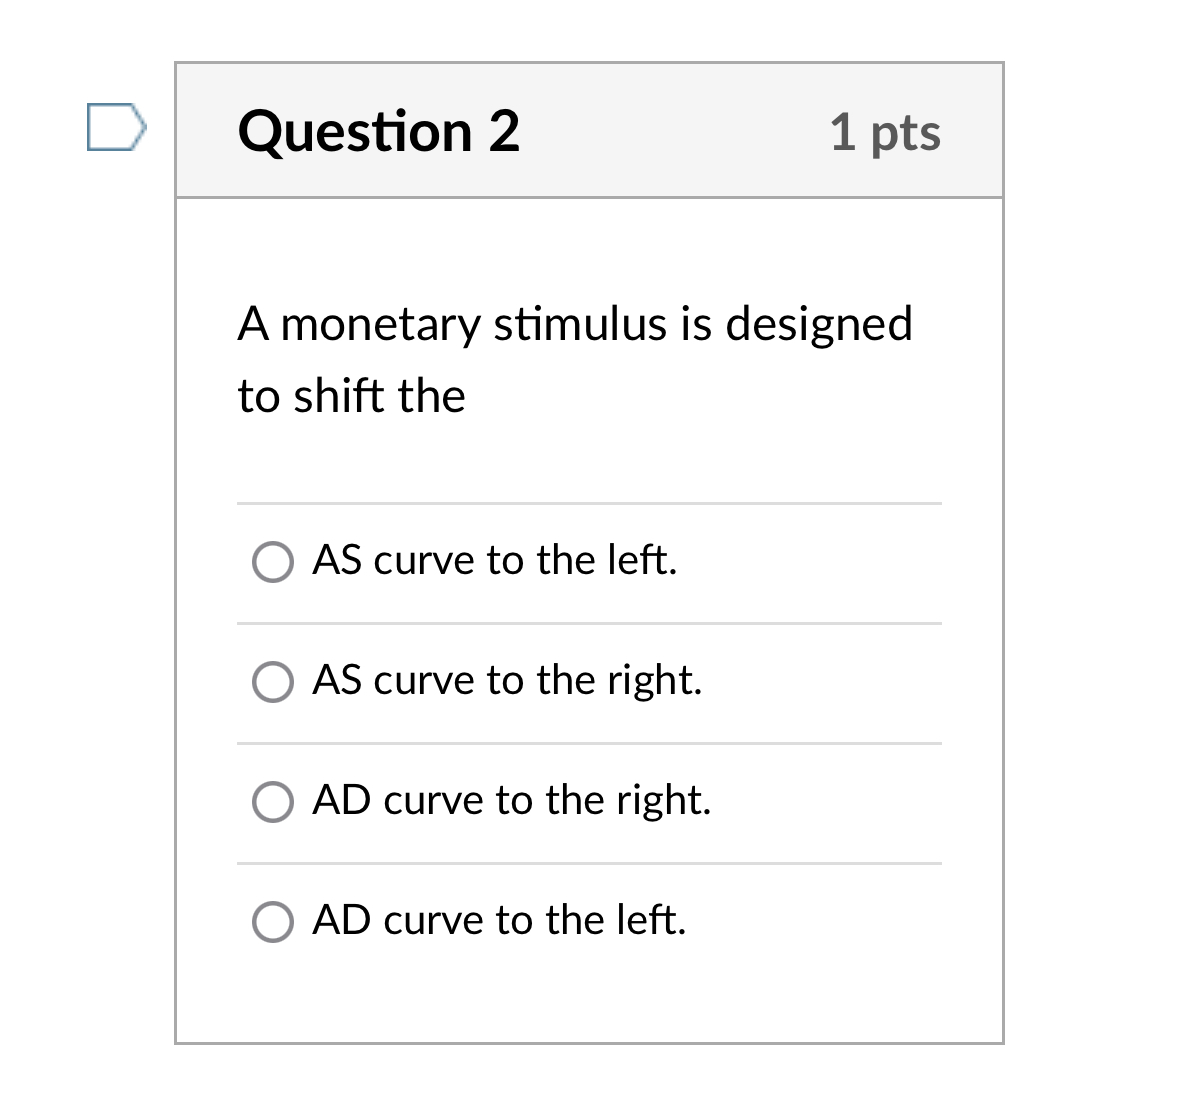This screenshot has height=1118, width=1179.
Task: Click the bookmark flag icon beside Question 2
Action: [x=117, y=127]
